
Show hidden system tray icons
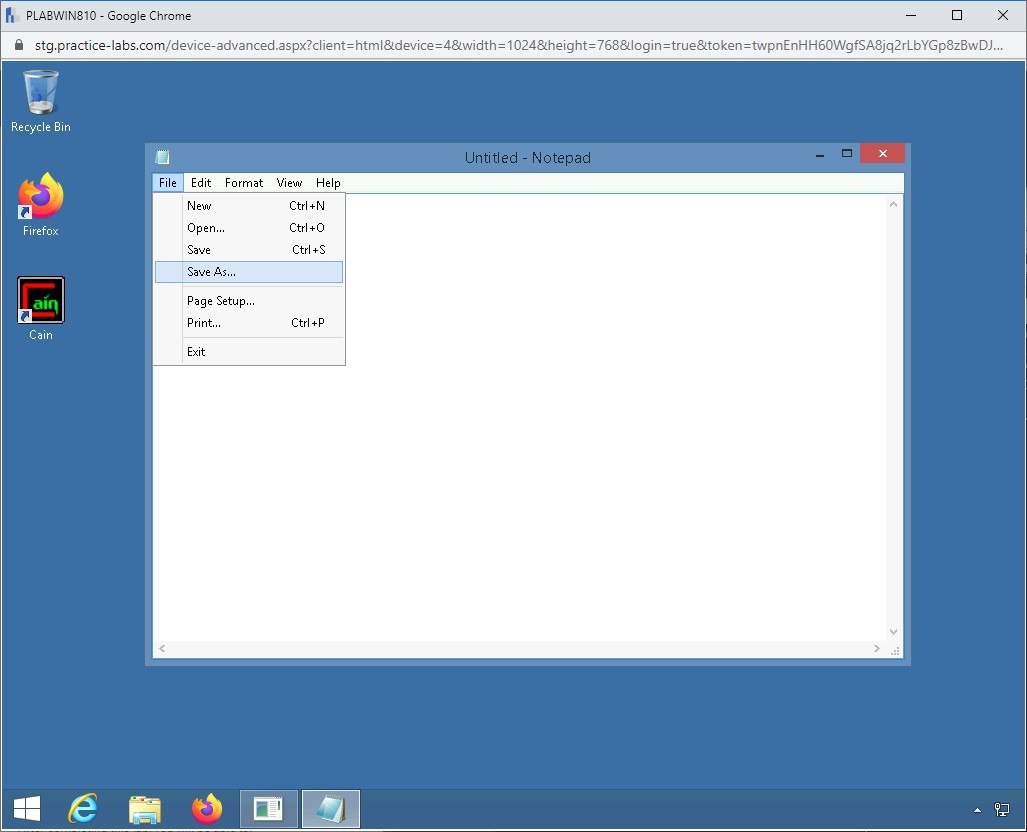pos(978,810)
